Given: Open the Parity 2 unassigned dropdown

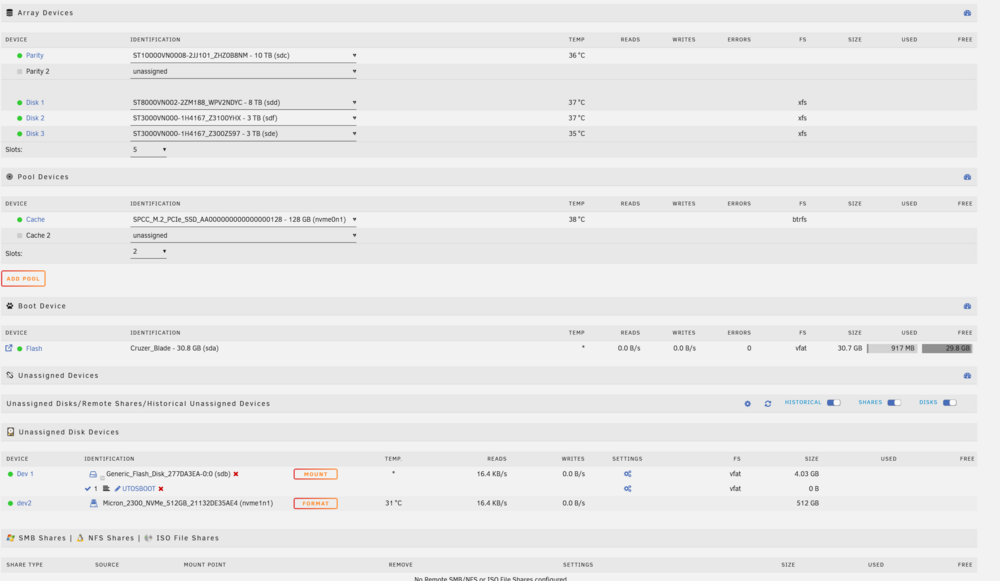Looking at the screenshot, I should click(243, 71).
